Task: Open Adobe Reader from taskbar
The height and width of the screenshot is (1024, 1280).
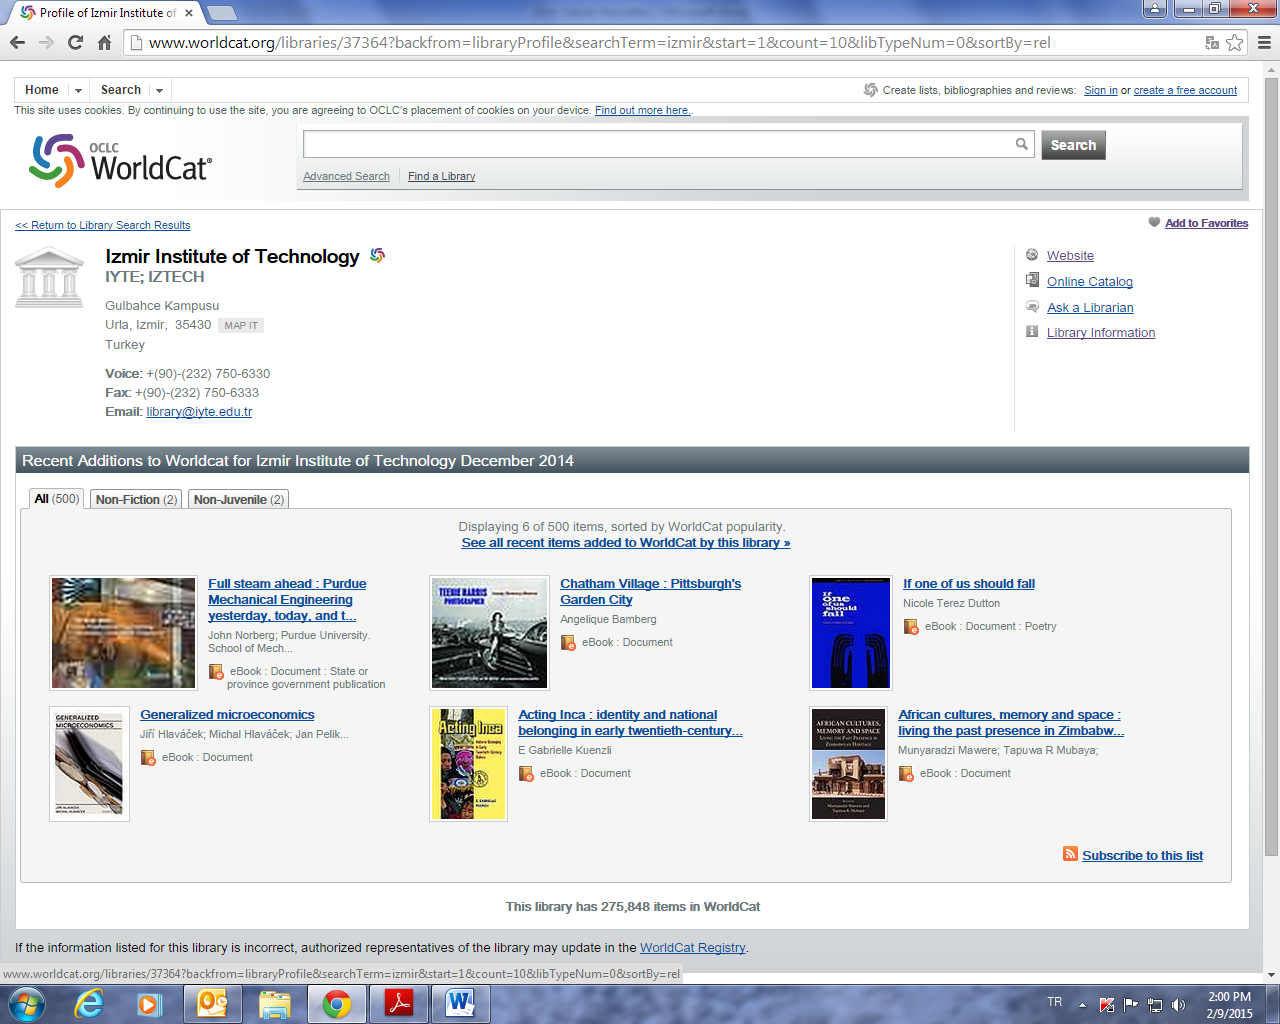Action: point(399,1003)
